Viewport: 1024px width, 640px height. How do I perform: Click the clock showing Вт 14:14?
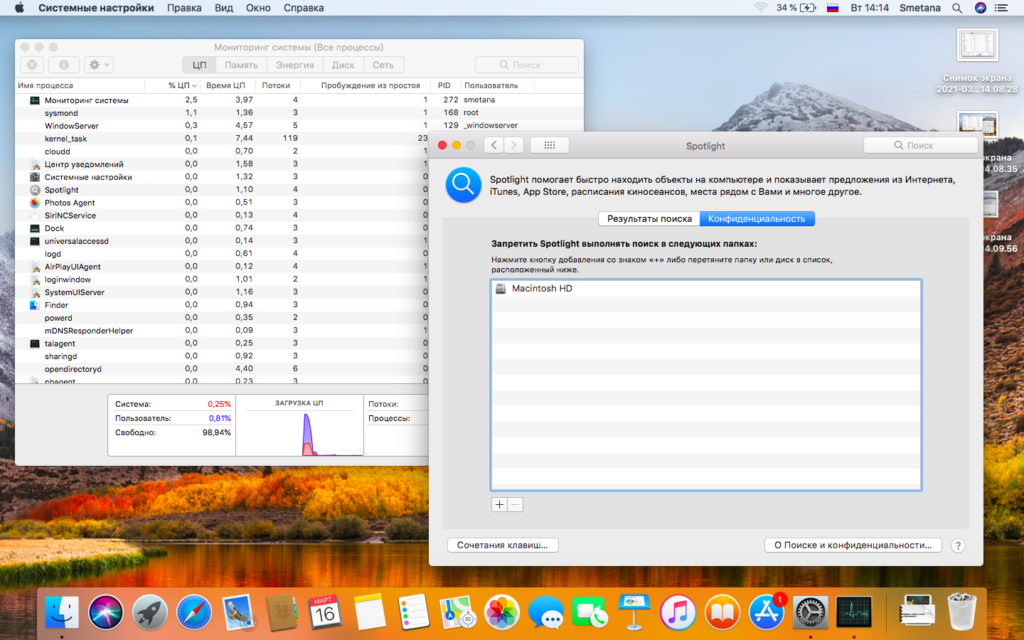coord(869,8)
